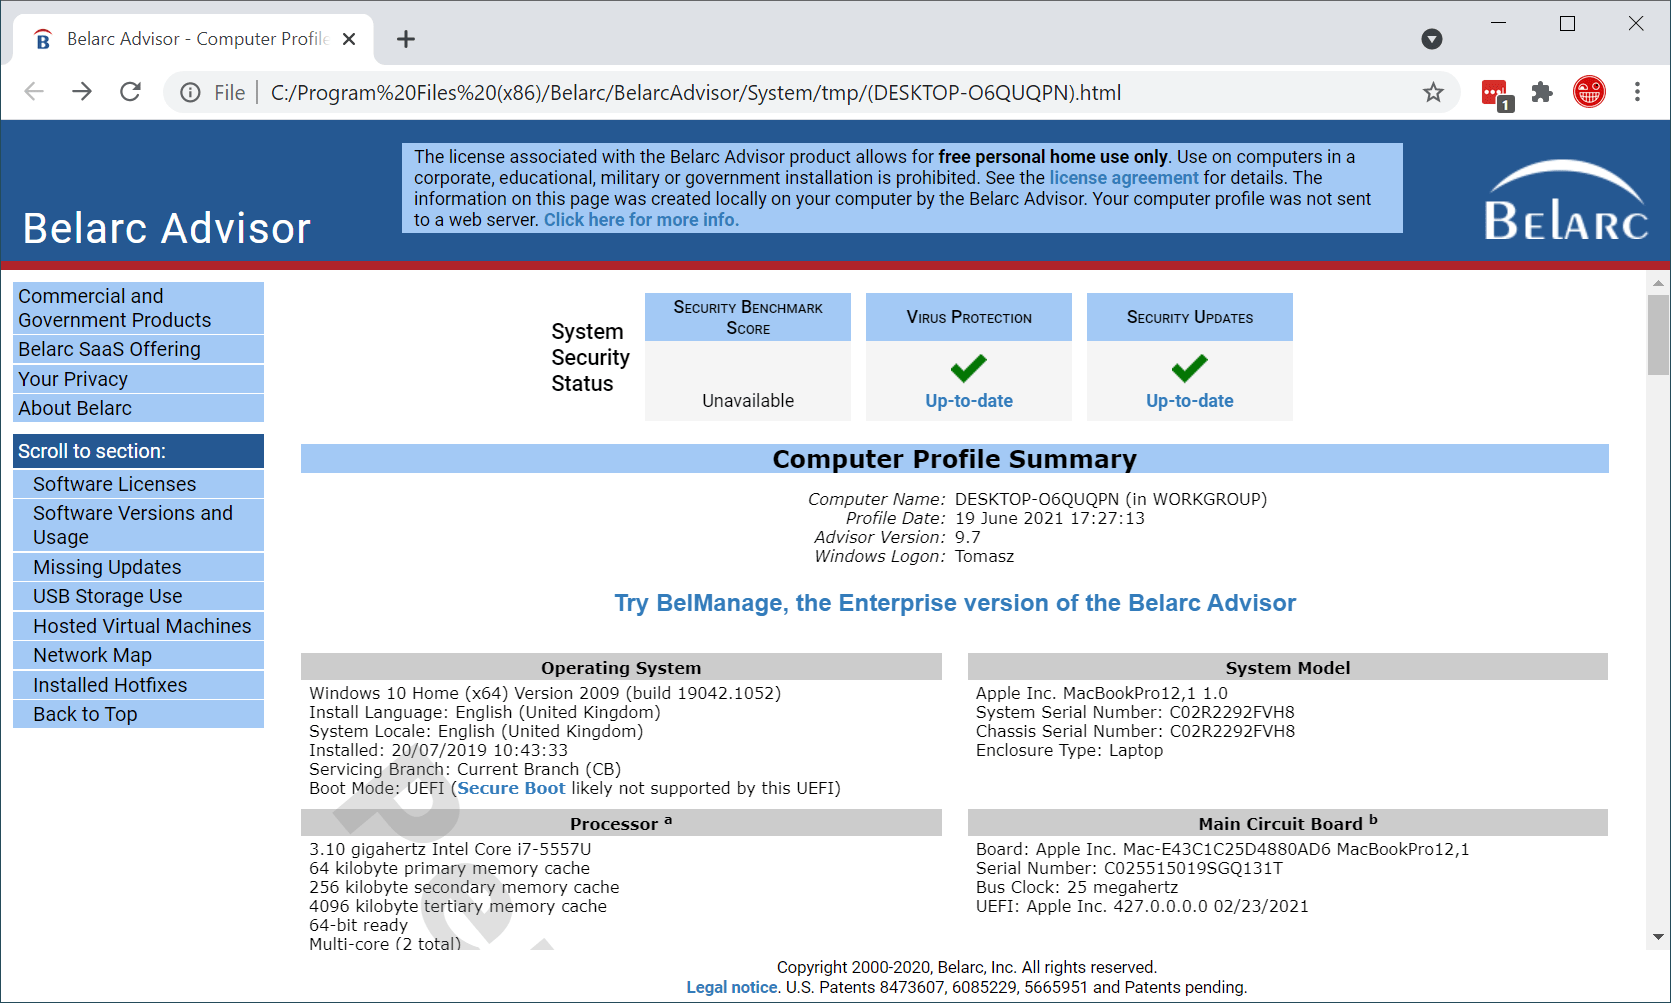1671x1003 pixels.
Task: Jump to Software Versions and Usage section
Action: pyautogui.click(x=138, y=525)
